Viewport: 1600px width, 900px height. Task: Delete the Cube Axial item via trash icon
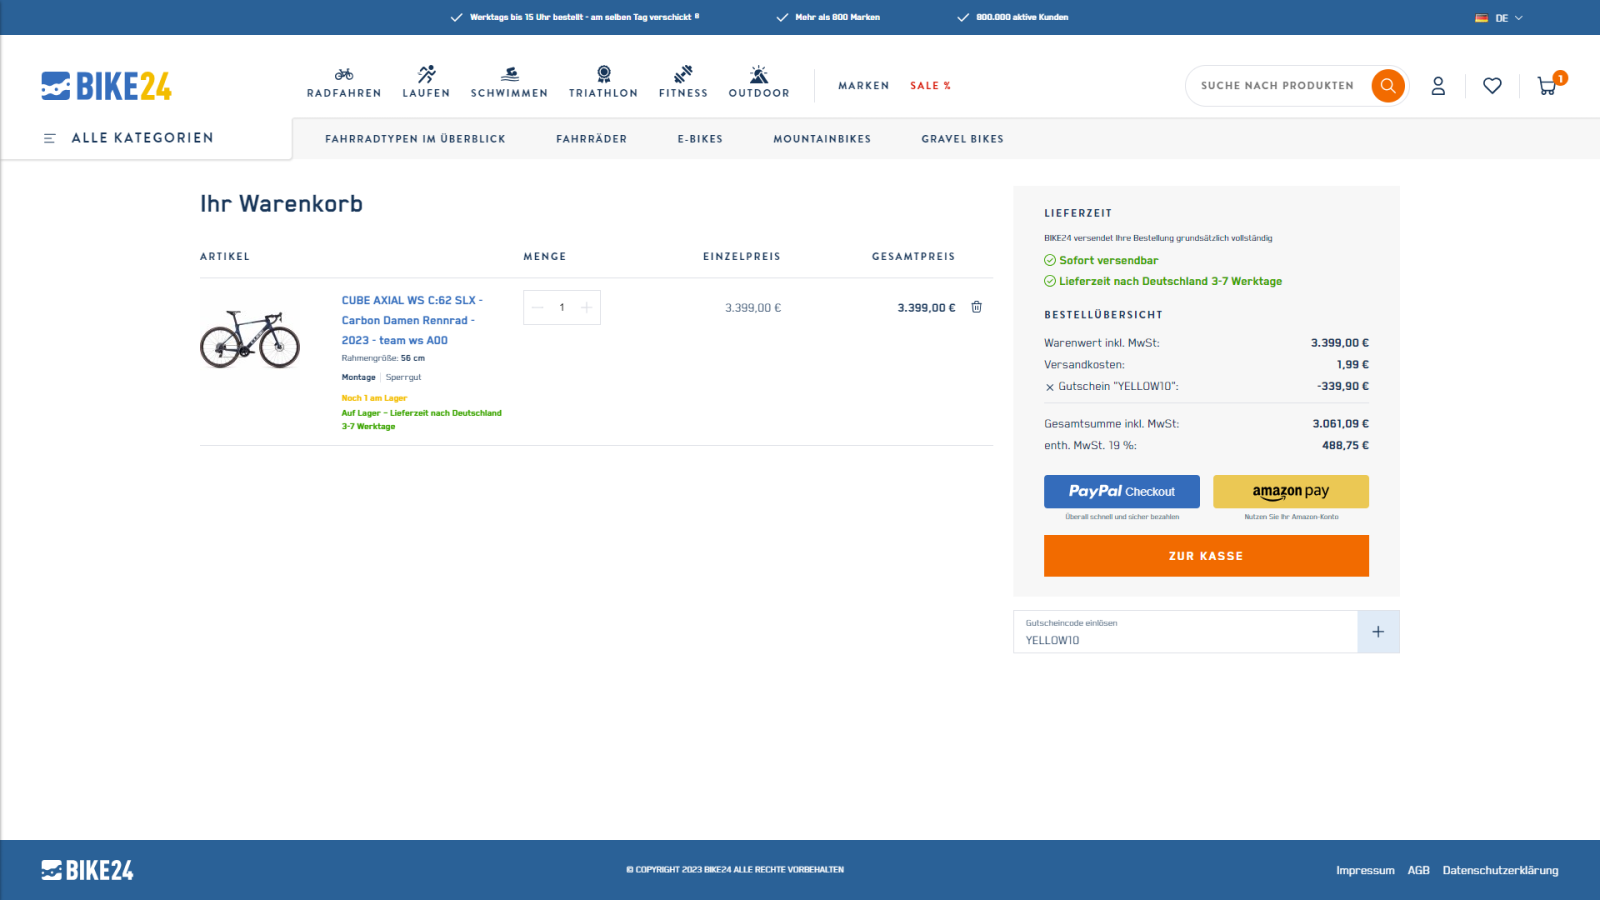point(977,307)
